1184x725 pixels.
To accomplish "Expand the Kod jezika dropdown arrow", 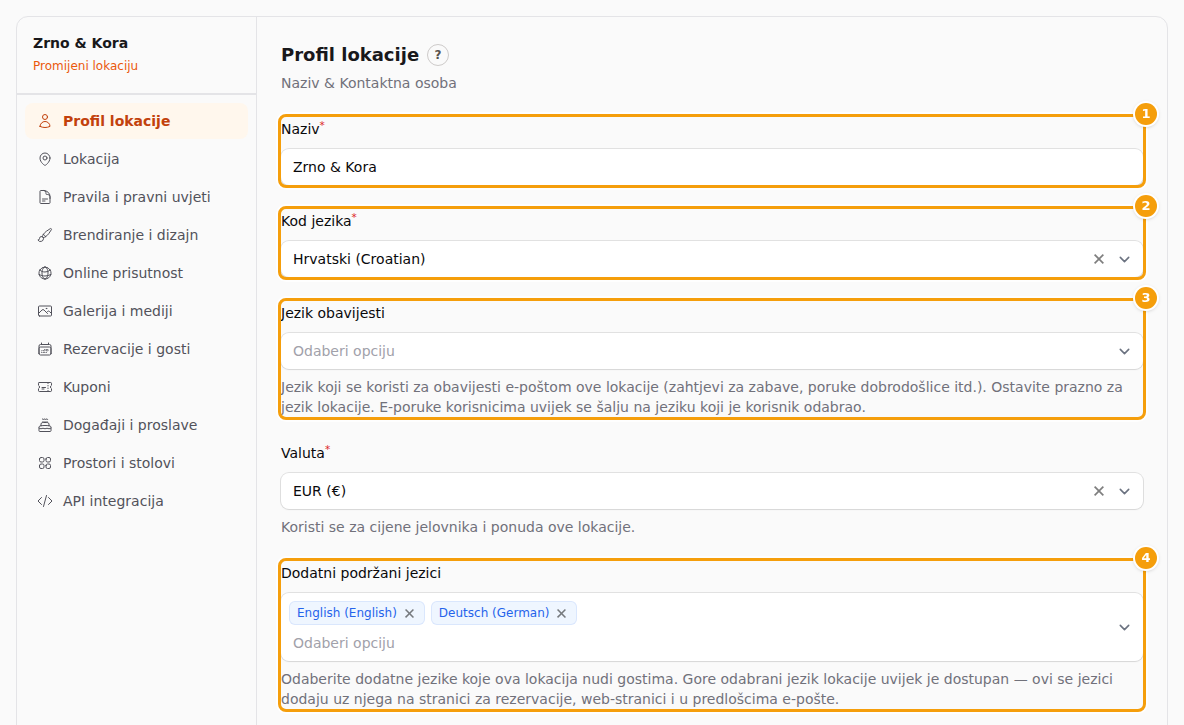I will pyautogui.click(x=1124, y=259).
